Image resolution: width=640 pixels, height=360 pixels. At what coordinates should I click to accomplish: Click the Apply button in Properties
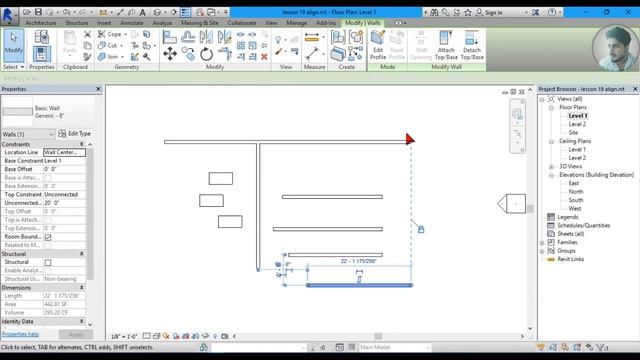pyautogui.click(x=76, y=334)
